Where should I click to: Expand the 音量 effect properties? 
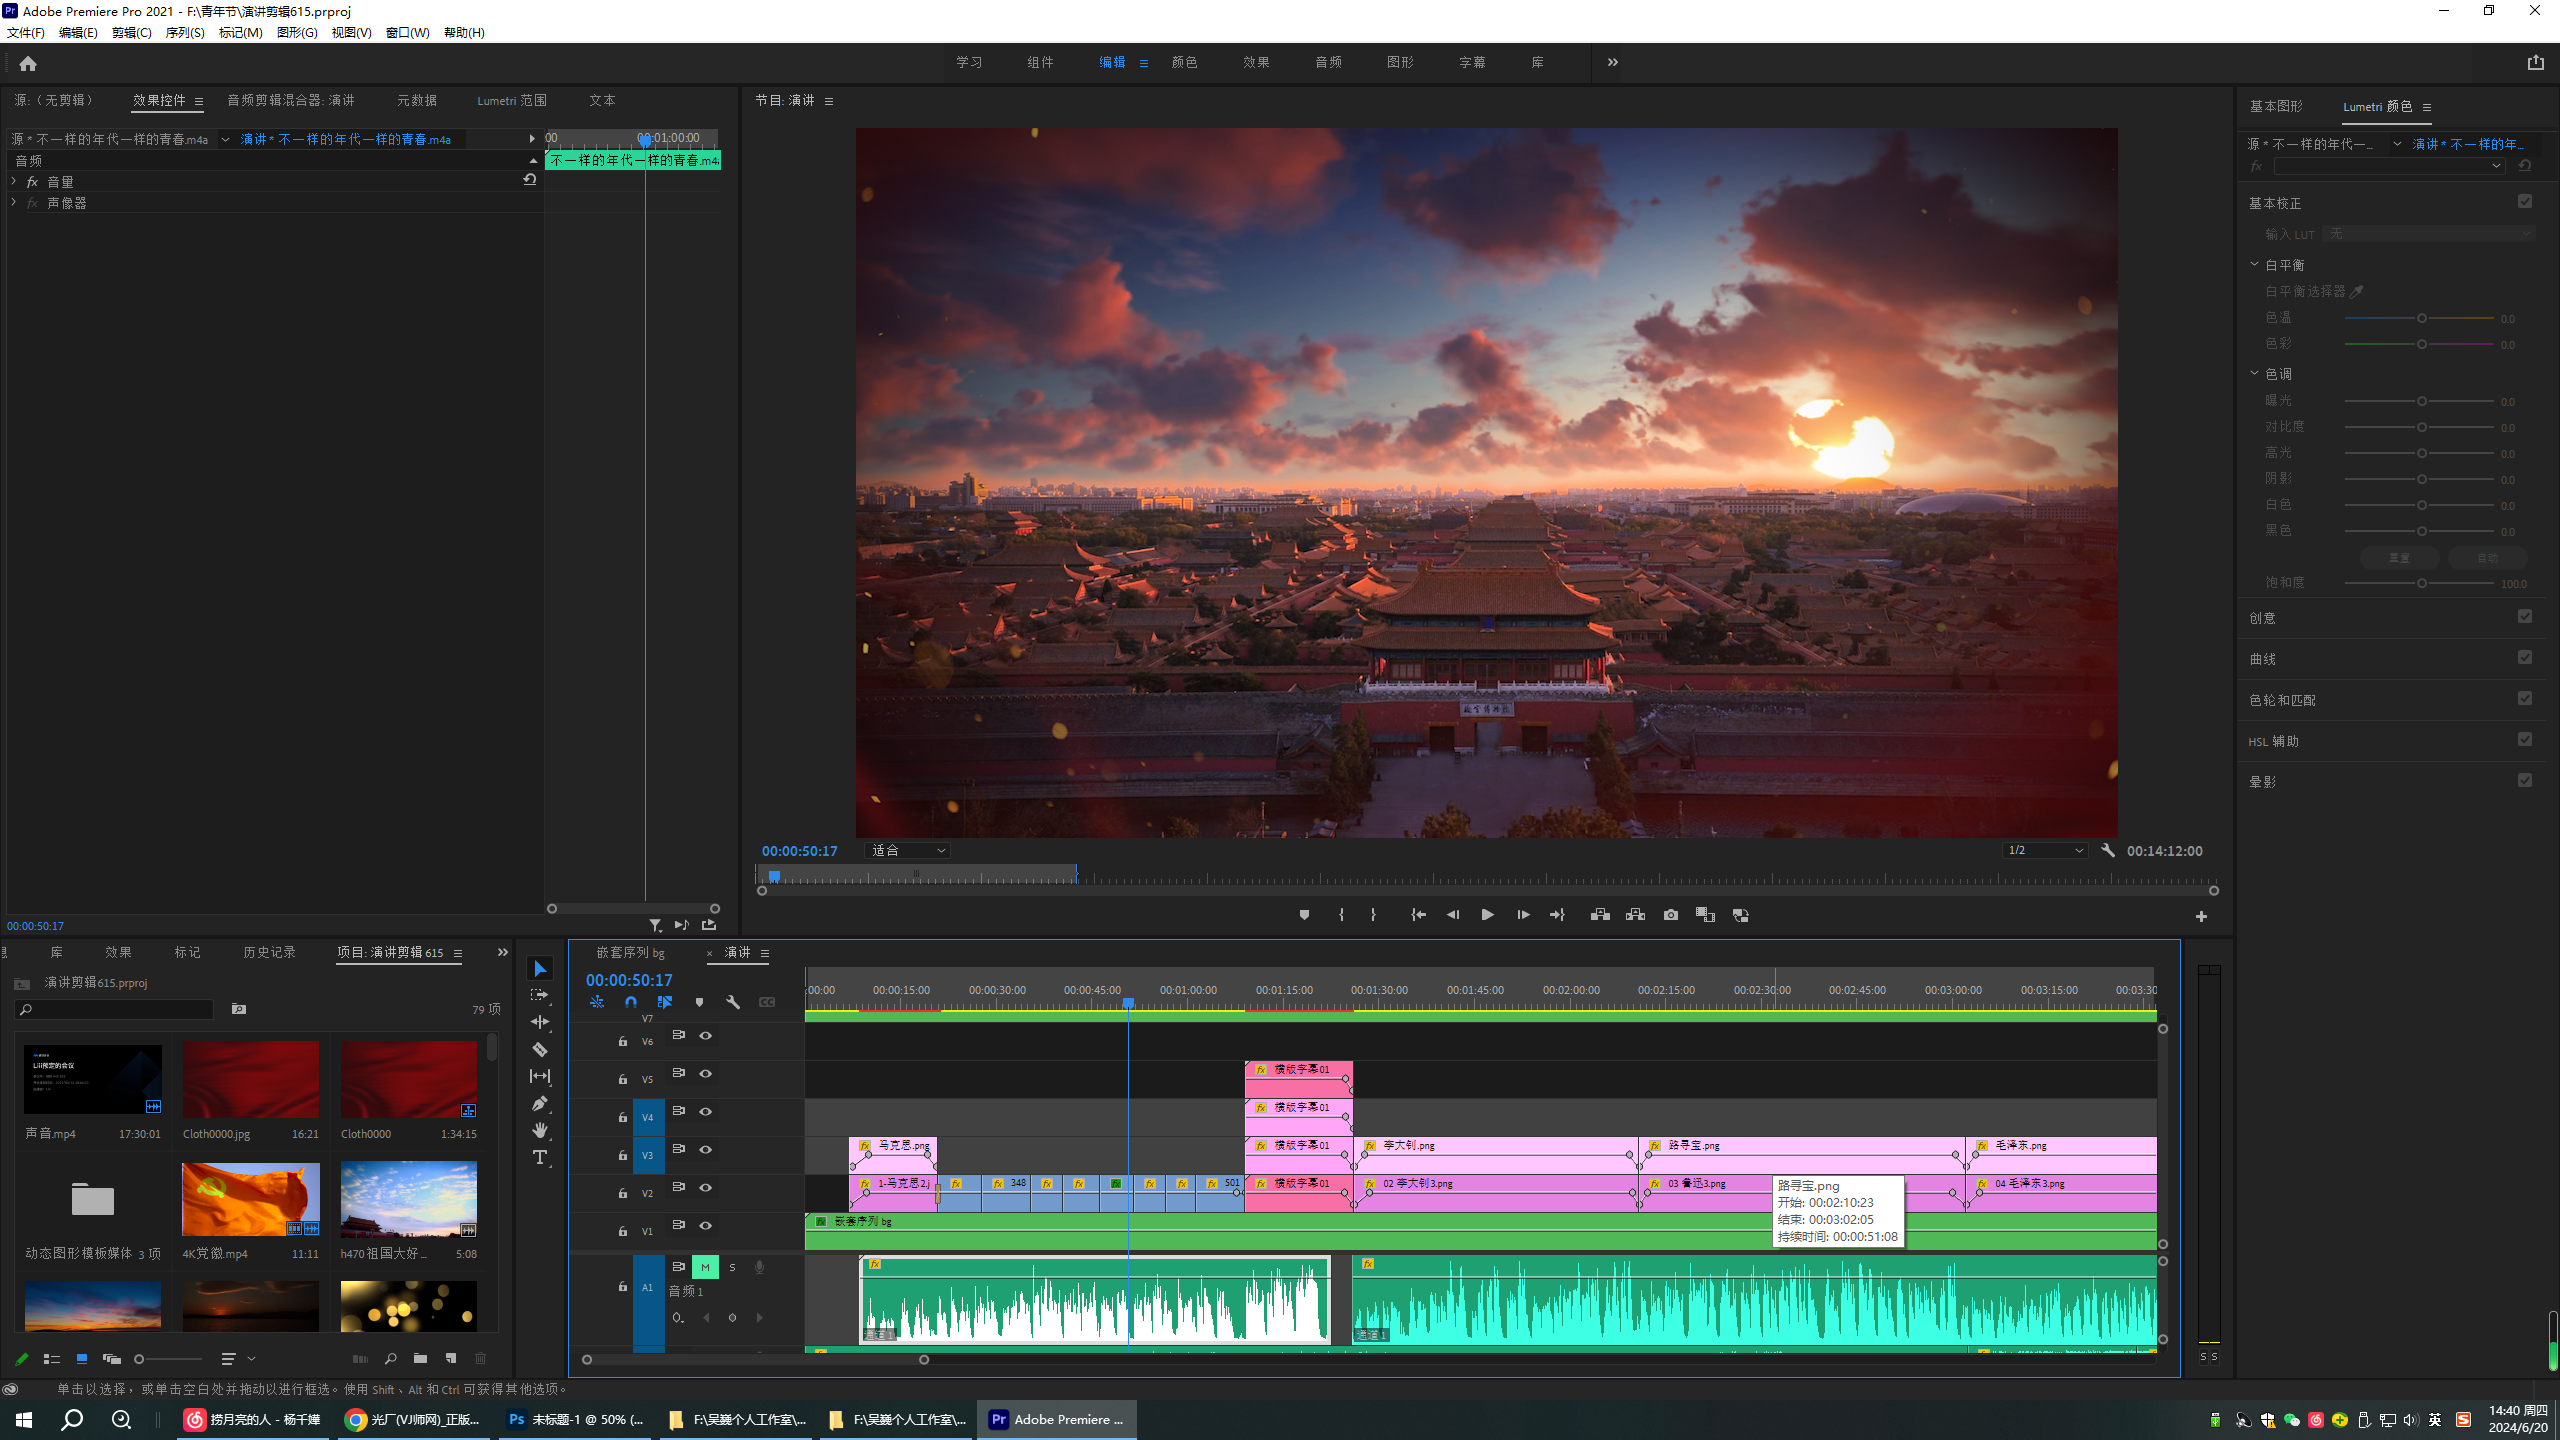point(14,181)
